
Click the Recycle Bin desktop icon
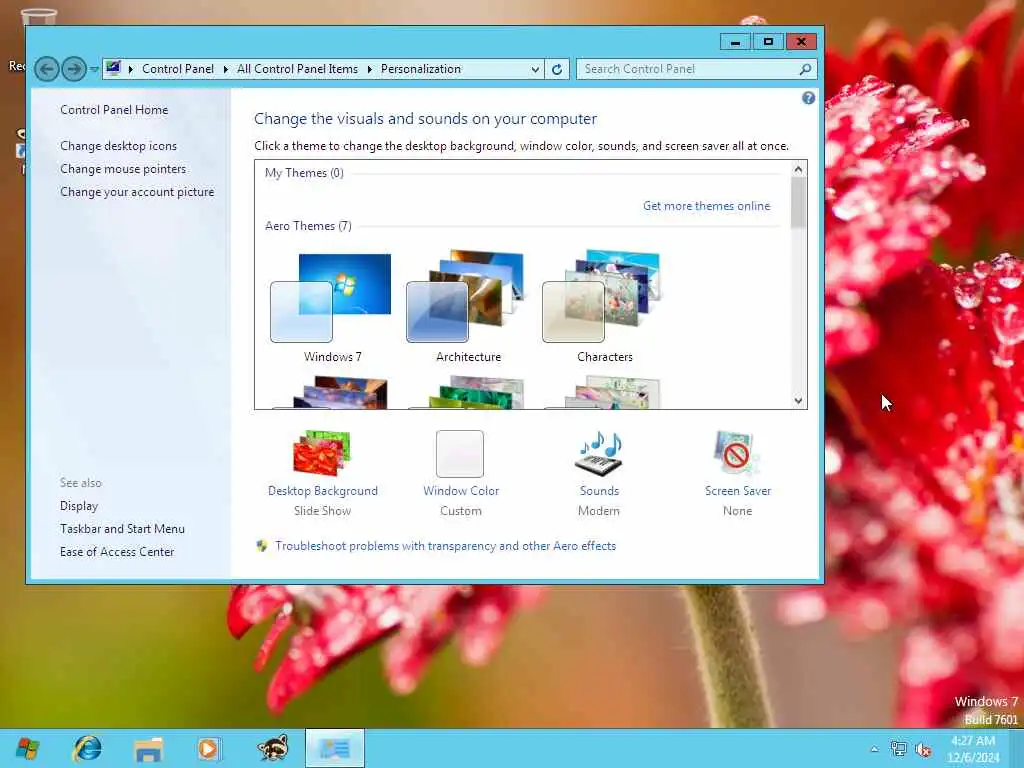(x=38, y=17)
